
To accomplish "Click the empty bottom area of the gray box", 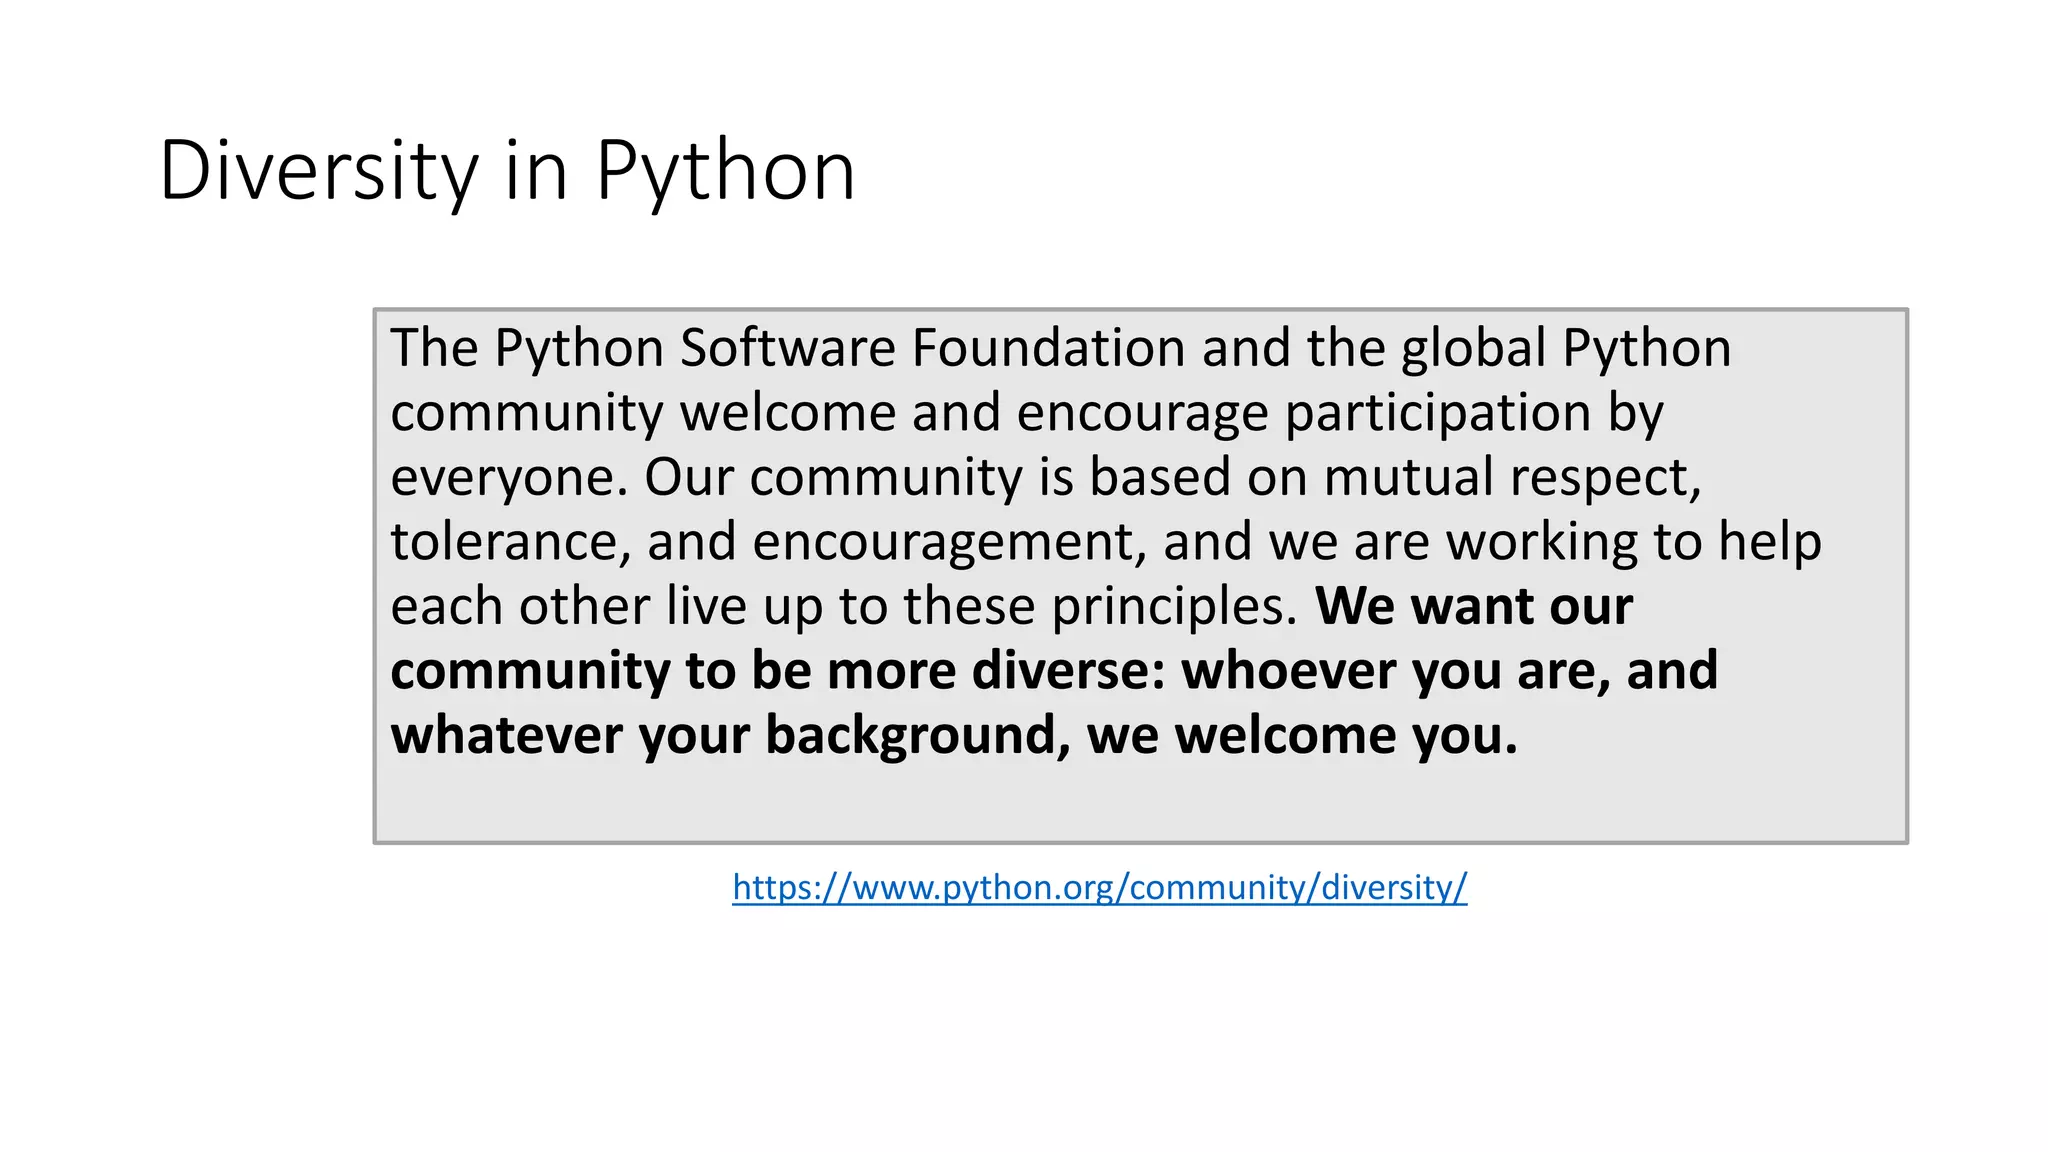I will pyautogui.click(x=1140, y=803).
